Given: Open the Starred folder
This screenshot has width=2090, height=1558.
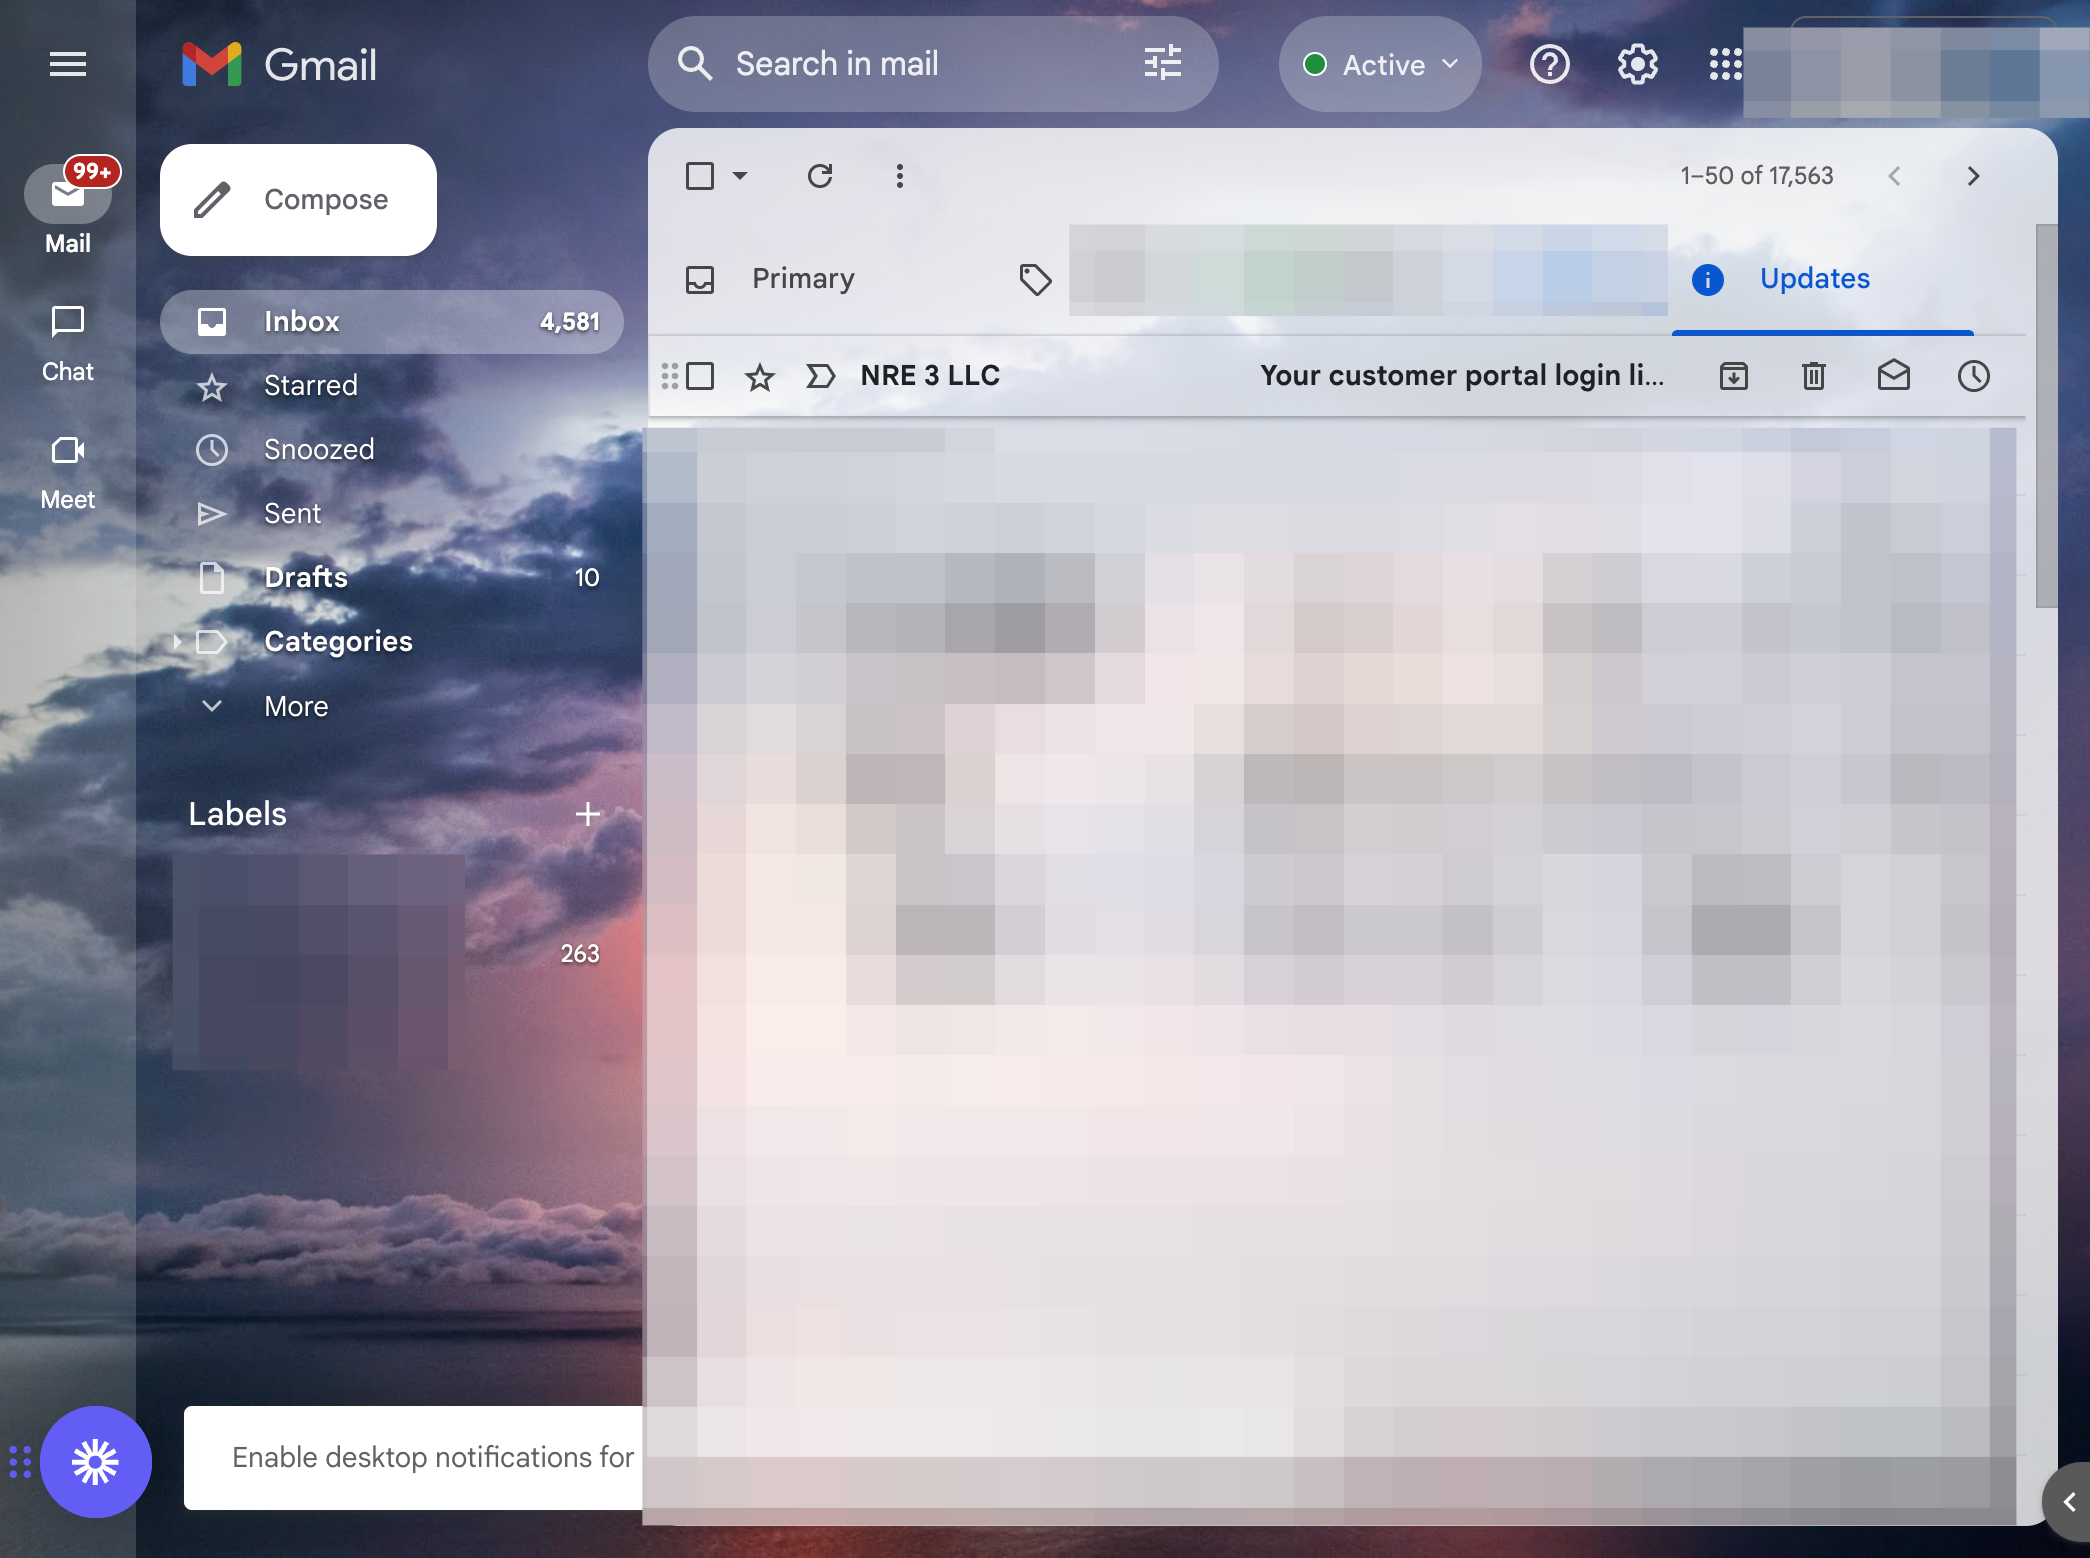Looking at the screenshot, I should click(x=392, y=386).
